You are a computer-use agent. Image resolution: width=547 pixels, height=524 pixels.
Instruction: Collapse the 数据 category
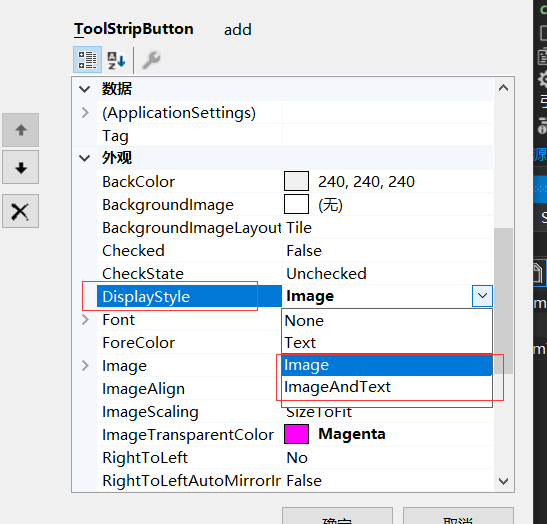[x=84, y=89]
